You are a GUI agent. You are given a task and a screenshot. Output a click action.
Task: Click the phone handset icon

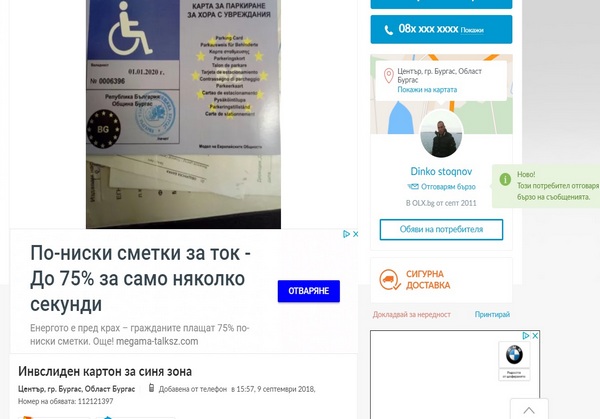[388, 30]
